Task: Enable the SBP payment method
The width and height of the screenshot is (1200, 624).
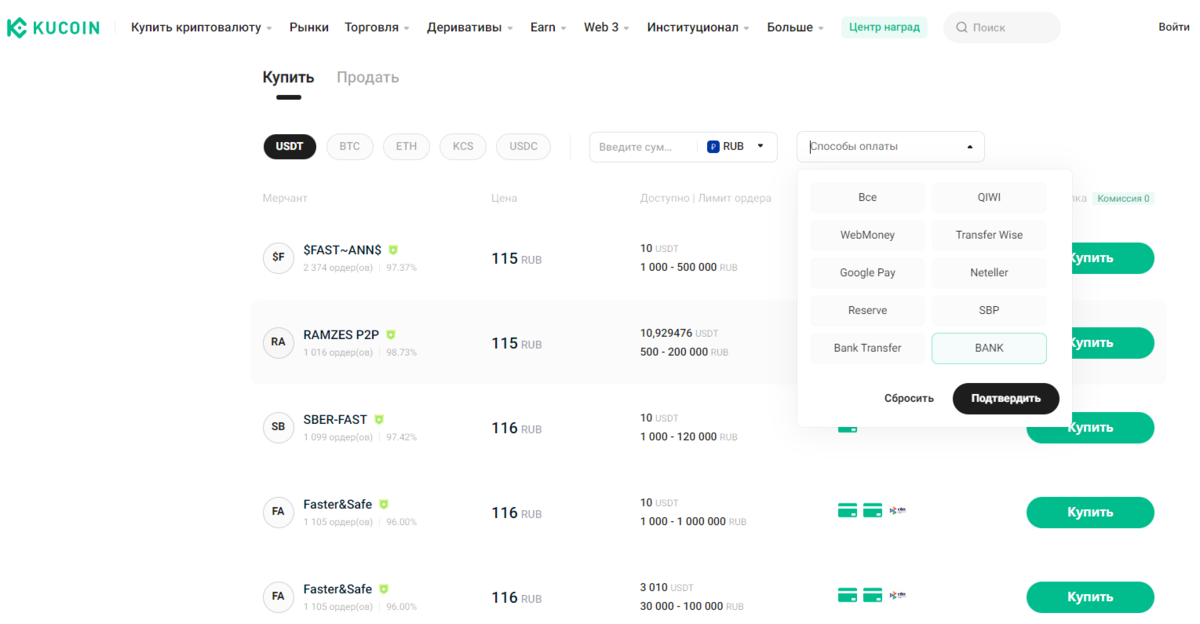Action: click(989, 310)
